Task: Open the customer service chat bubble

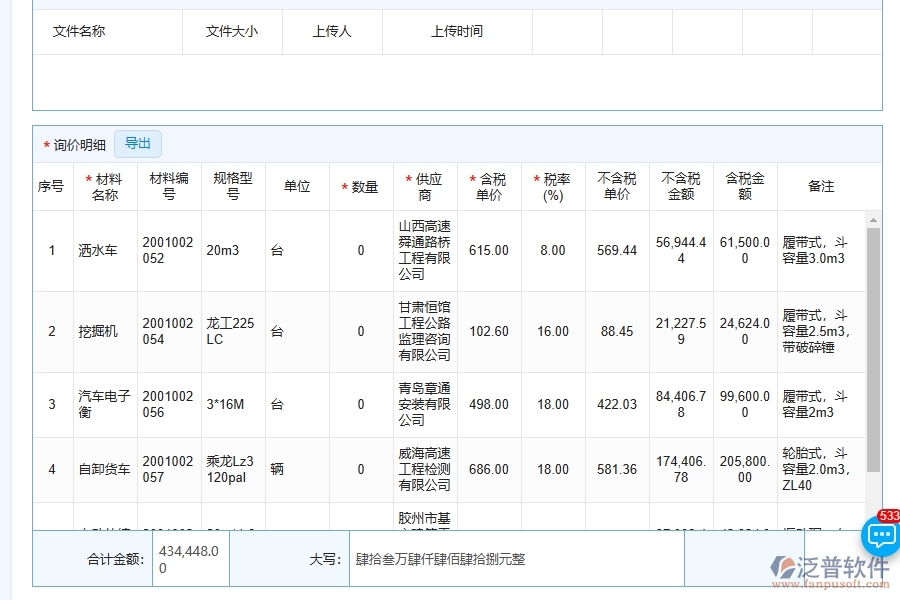Action: click(880, 536)
